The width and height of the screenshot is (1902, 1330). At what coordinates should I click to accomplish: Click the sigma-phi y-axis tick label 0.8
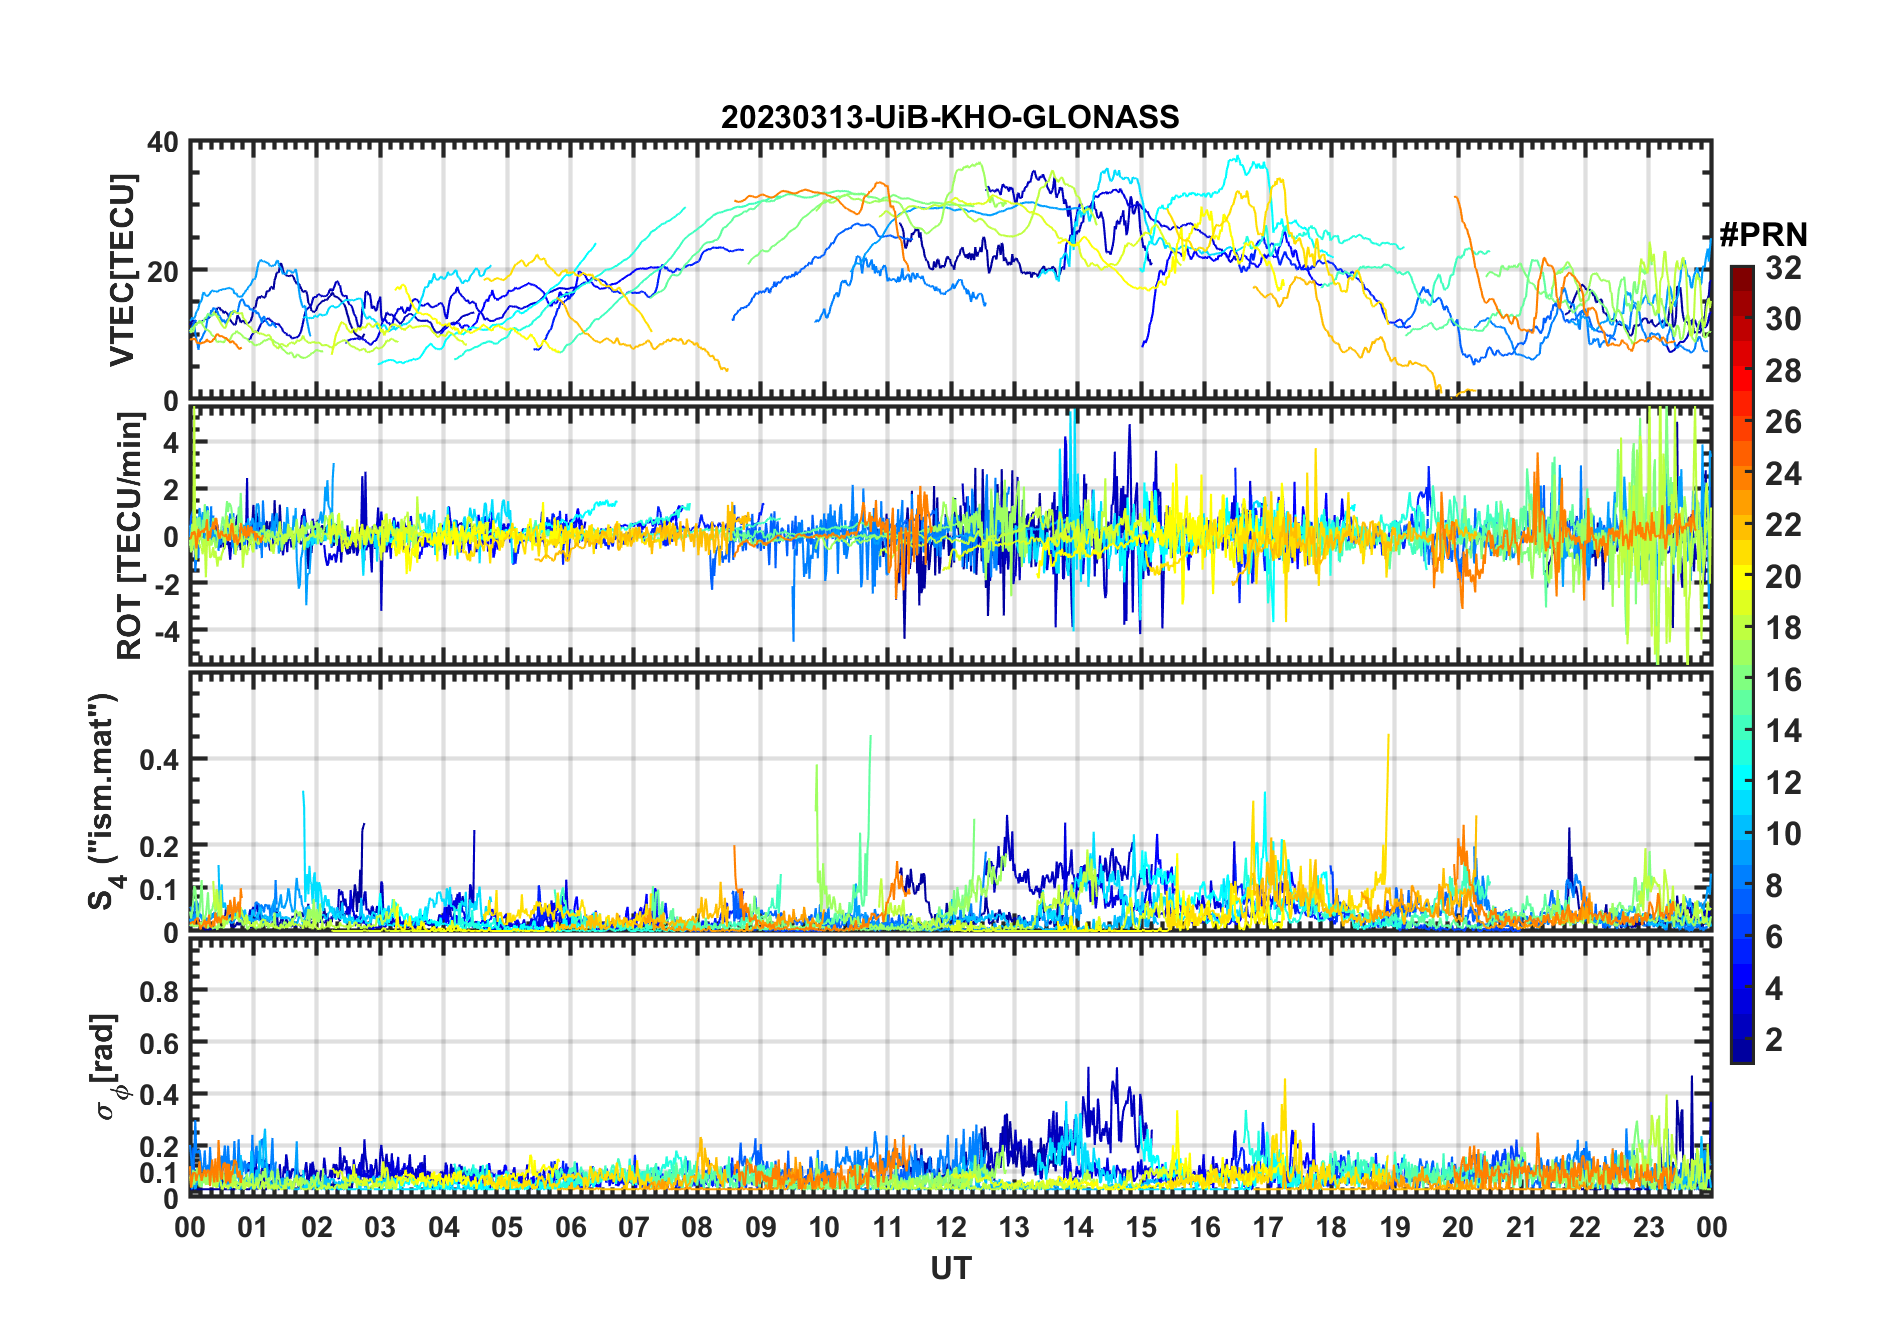(160, 991)
